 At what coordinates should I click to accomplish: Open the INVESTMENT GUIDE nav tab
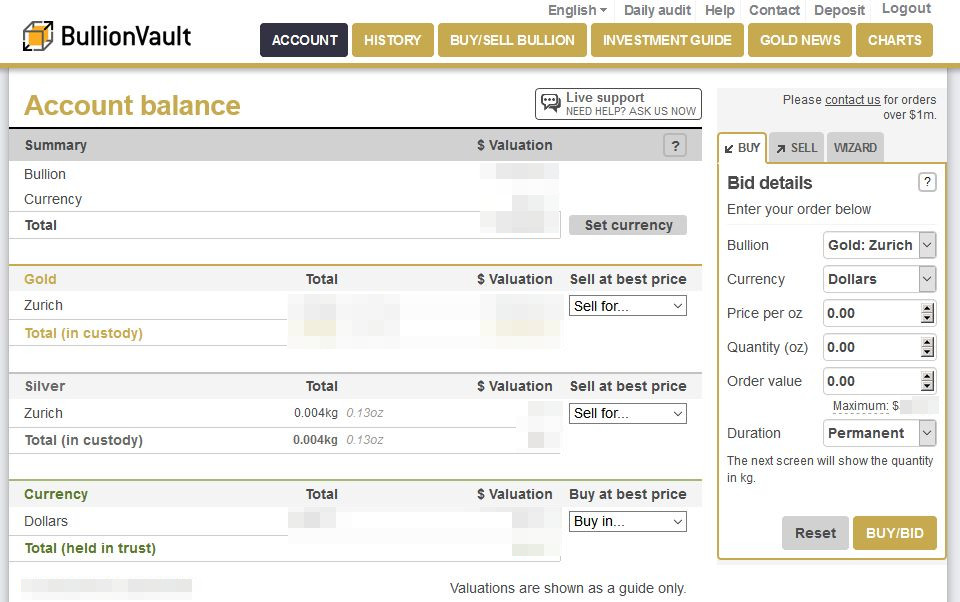(x=667, y=40)
